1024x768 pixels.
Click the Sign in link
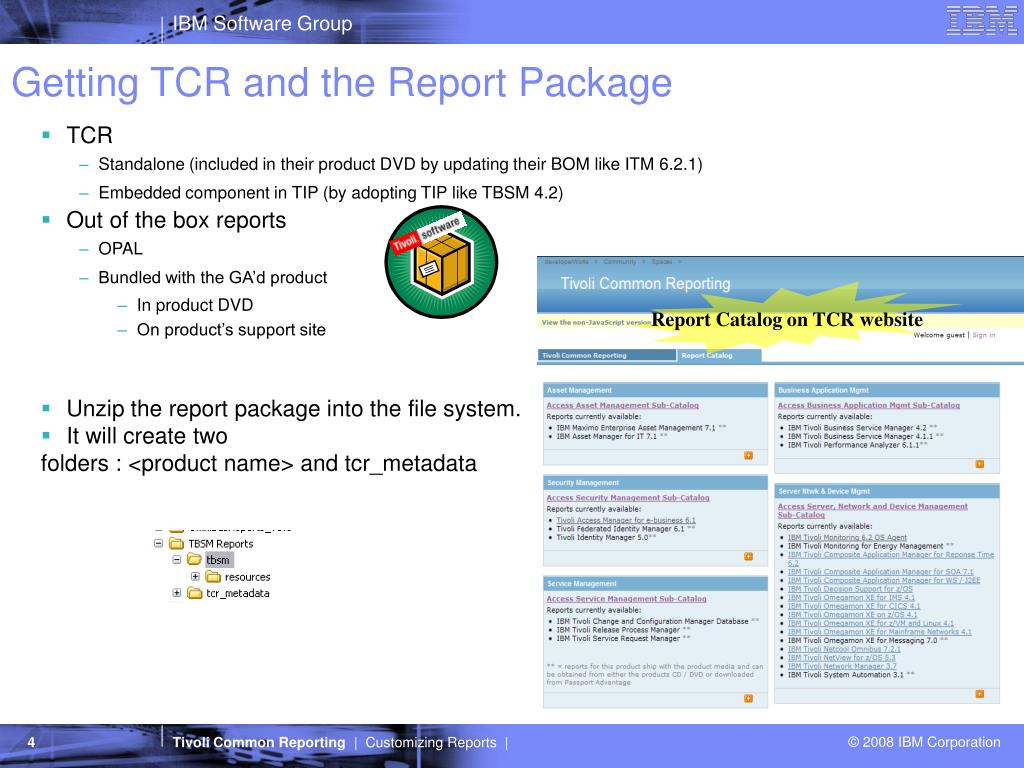pyautogui.click(x=984, y=335)
